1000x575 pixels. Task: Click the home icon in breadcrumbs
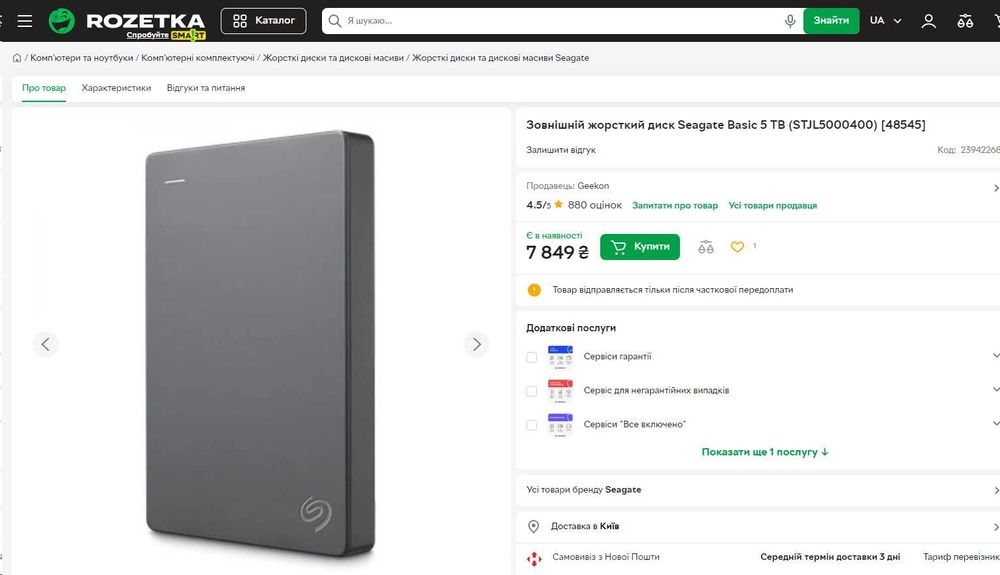17,58
